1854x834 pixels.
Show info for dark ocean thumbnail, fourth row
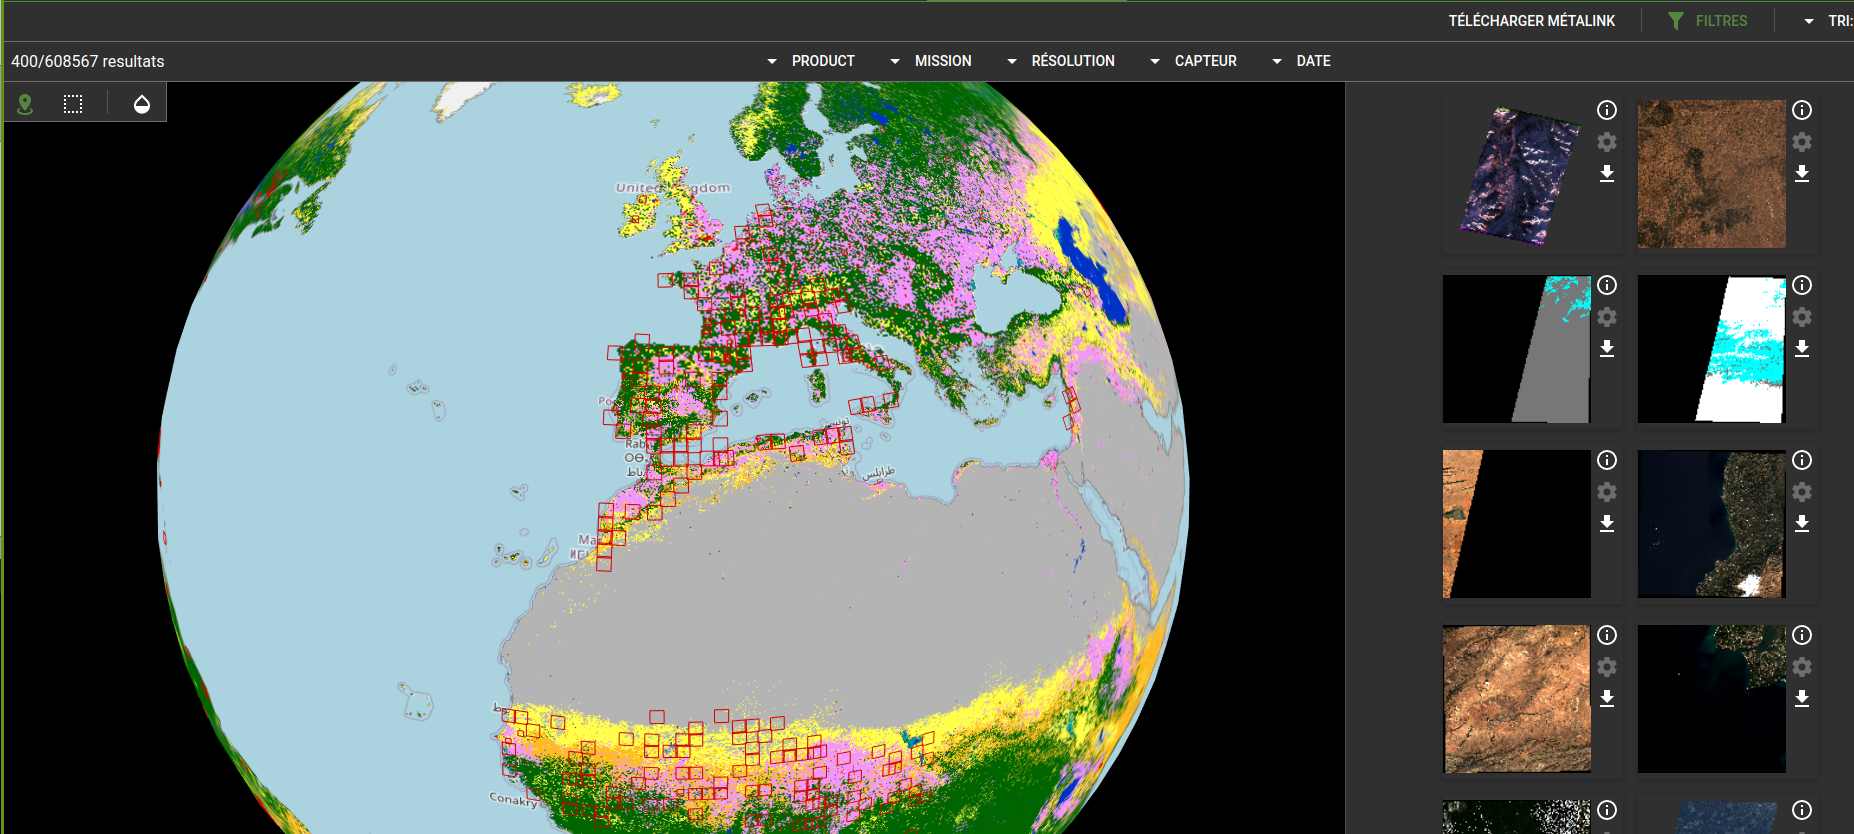(1802, 635)
